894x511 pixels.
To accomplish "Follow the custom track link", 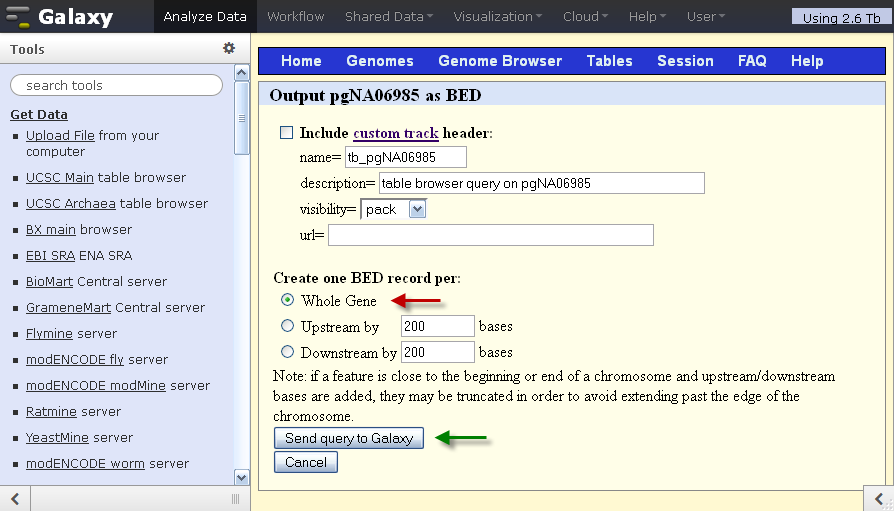I will point(396,133).
